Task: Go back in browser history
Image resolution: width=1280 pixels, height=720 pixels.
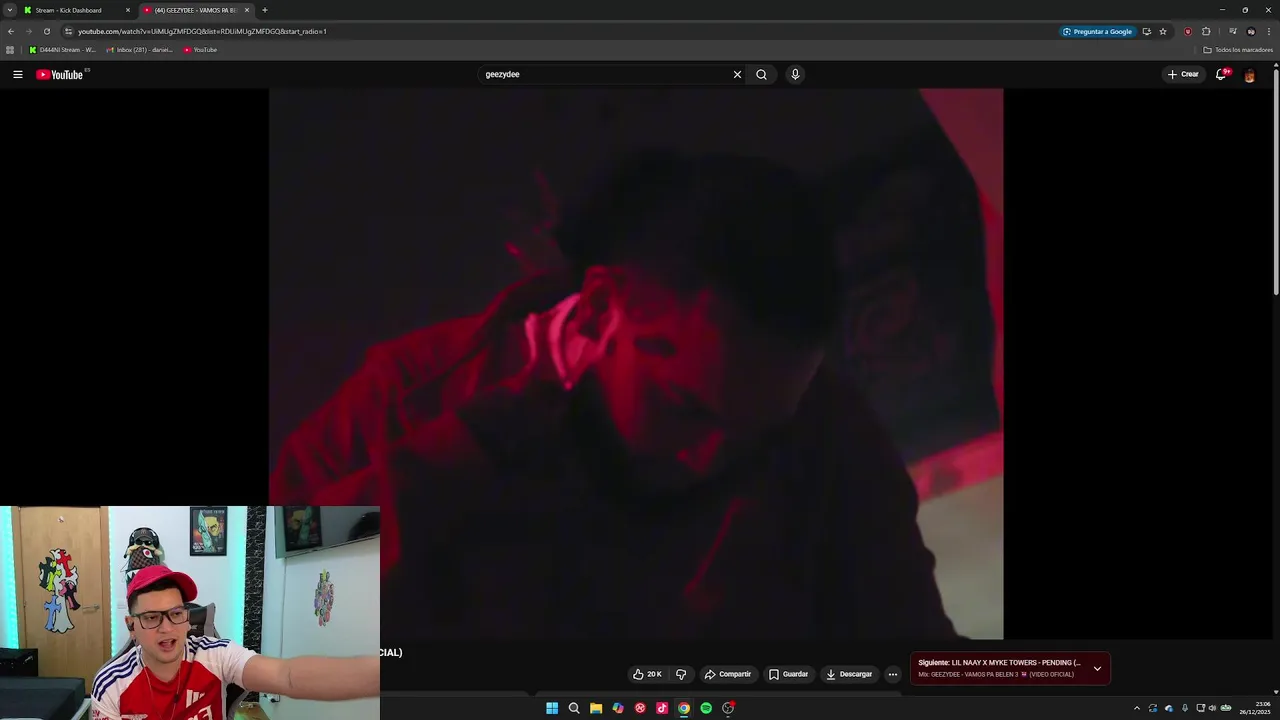Action: pos(10,31)
